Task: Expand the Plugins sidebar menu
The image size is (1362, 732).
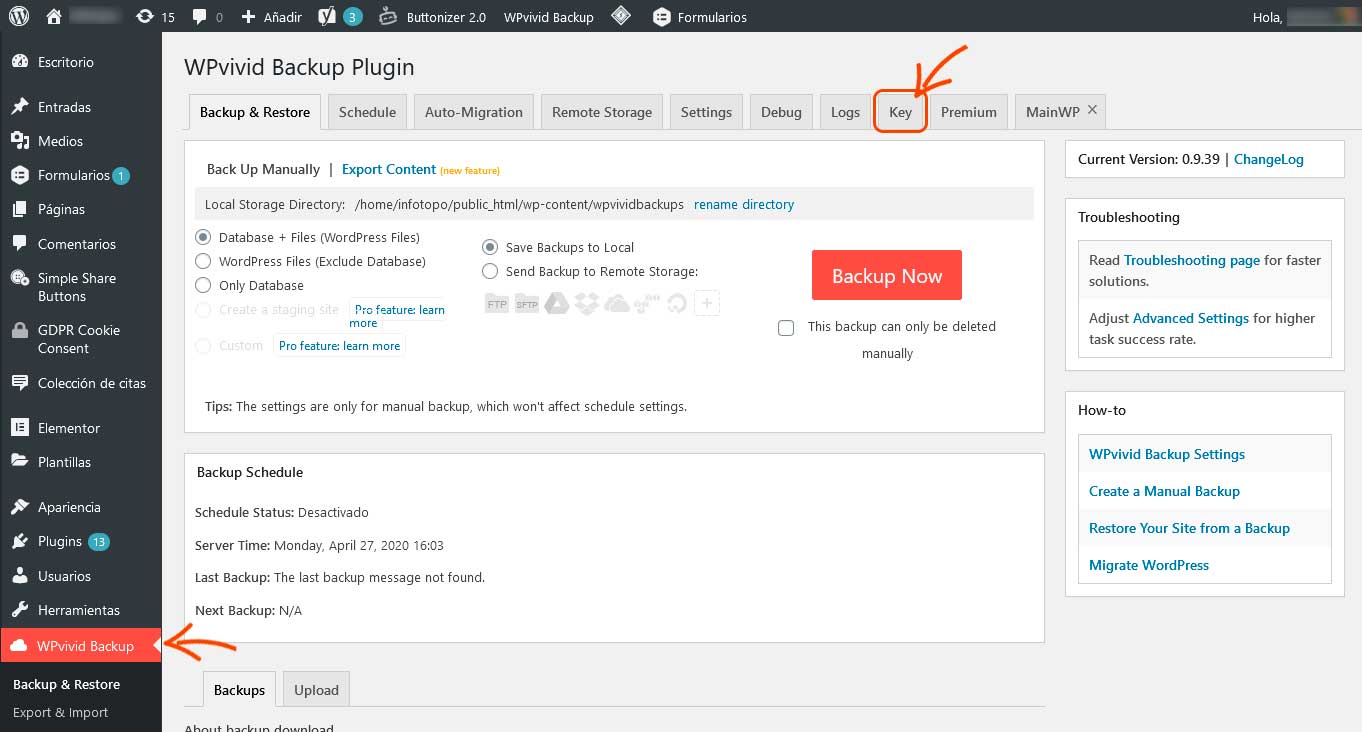Action: [x=60, y=542]
